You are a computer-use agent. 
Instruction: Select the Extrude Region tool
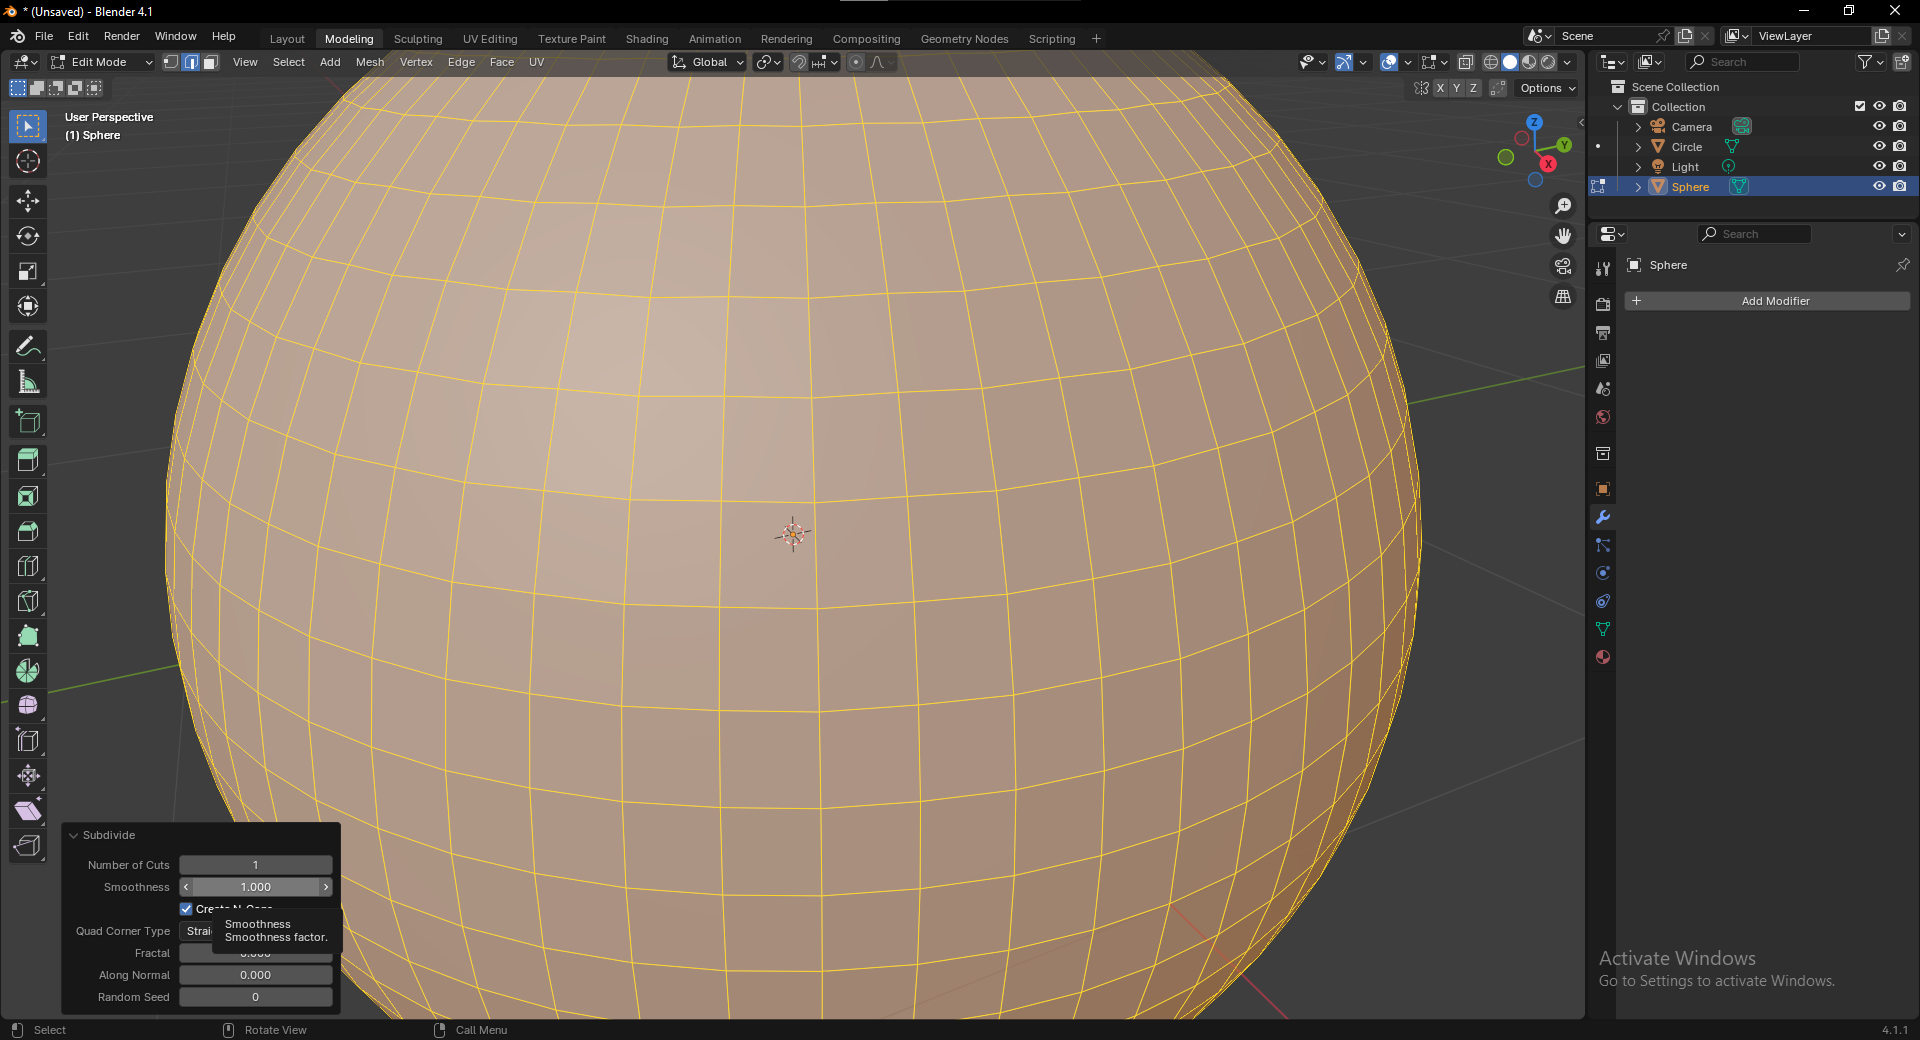[x=28, y=461]
